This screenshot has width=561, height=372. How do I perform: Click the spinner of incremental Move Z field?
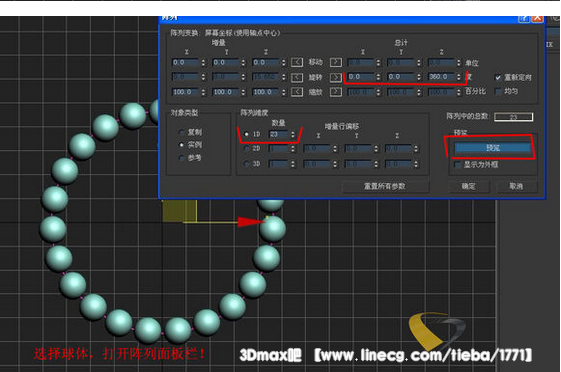(283, 62)
